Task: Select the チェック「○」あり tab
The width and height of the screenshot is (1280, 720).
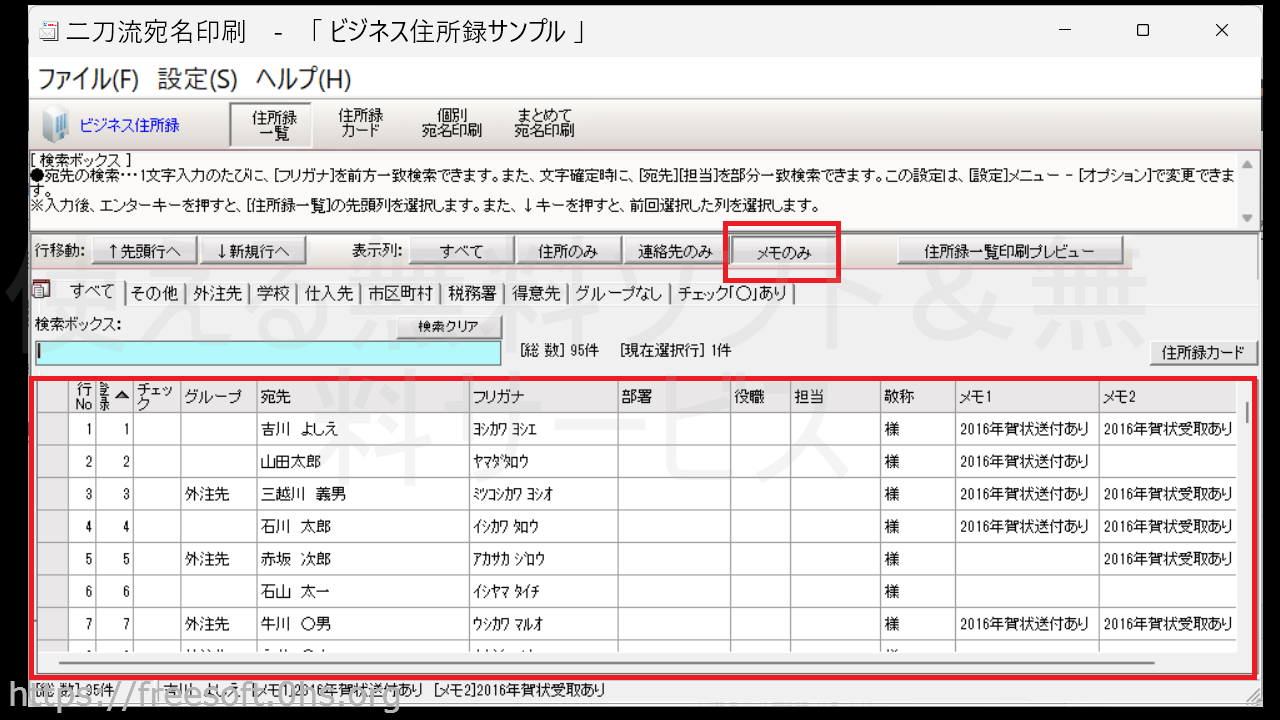Action: pyautogui.click(x=732, y=293)
